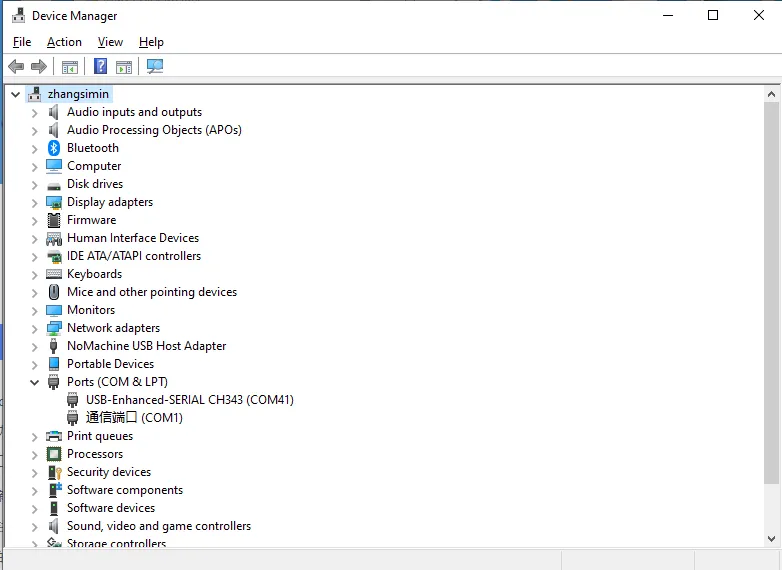
Task: Click the Processors category icon
Action: pyautogui.click(x=54, y=454)
